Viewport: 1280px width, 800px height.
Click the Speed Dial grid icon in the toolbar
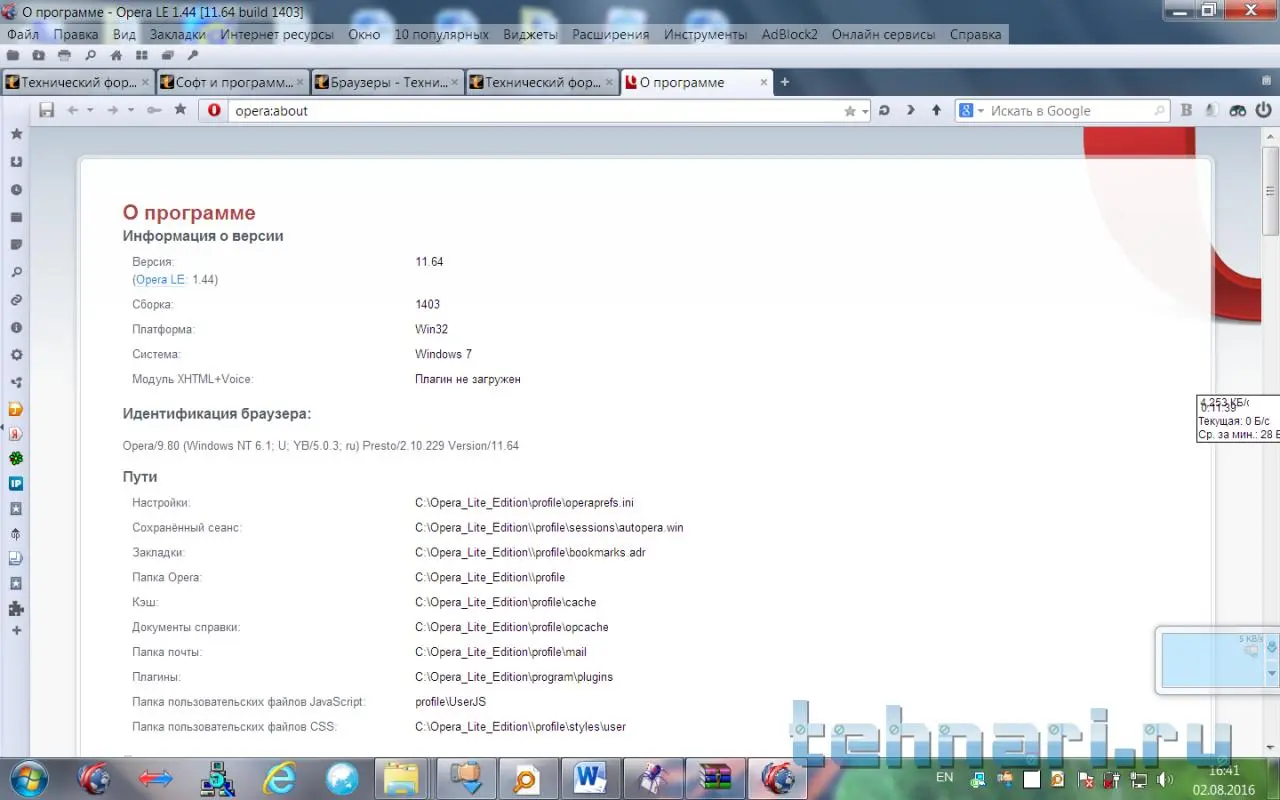142,55
